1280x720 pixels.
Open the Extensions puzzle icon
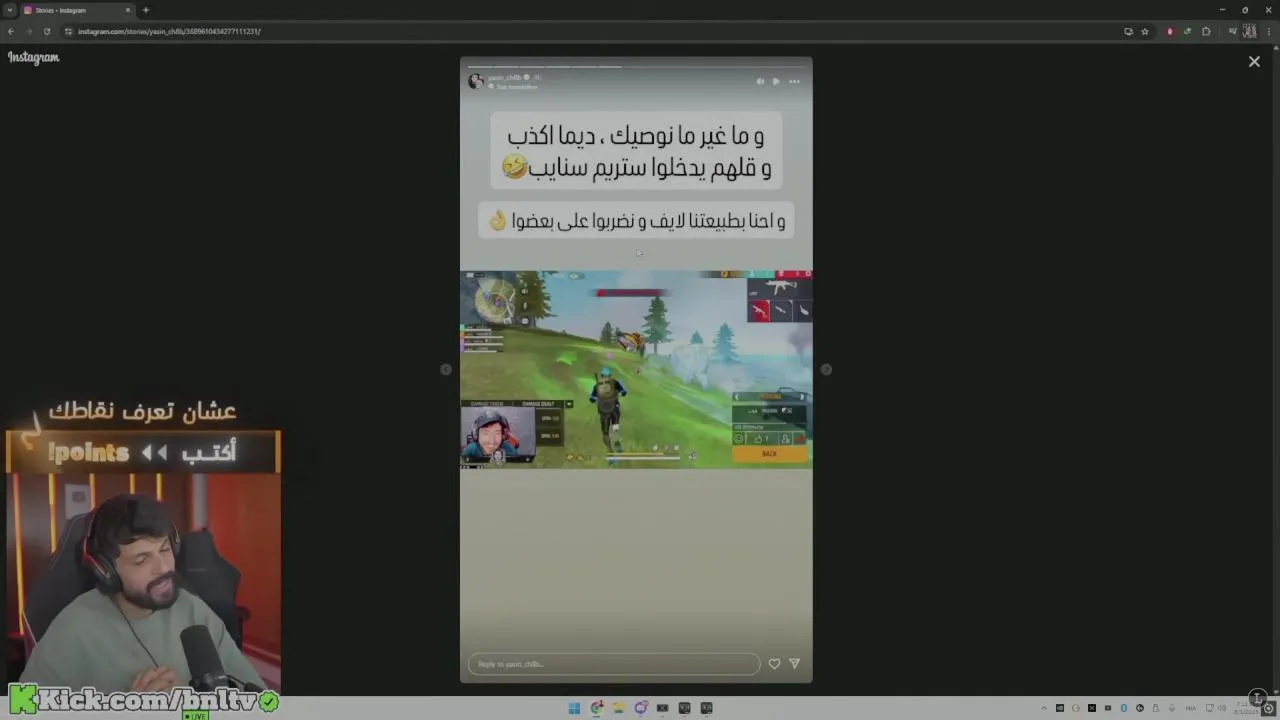[1206, 31]
